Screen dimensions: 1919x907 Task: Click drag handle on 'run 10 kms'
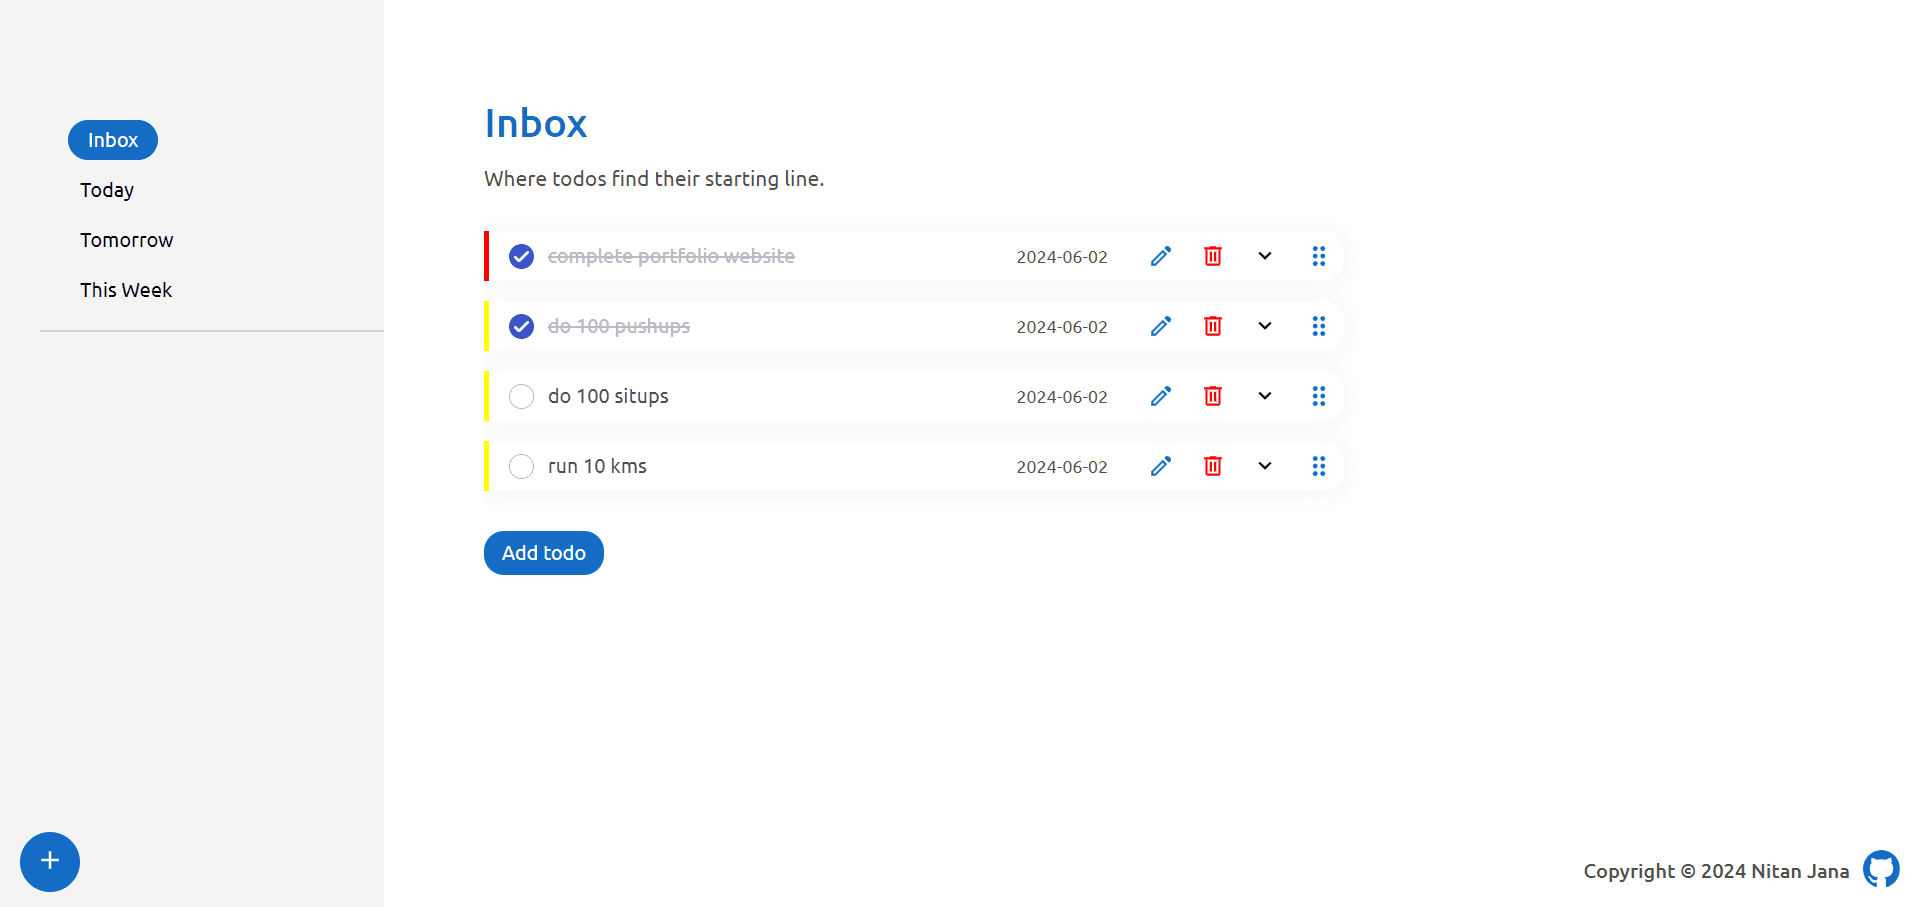coord(1318,466)
